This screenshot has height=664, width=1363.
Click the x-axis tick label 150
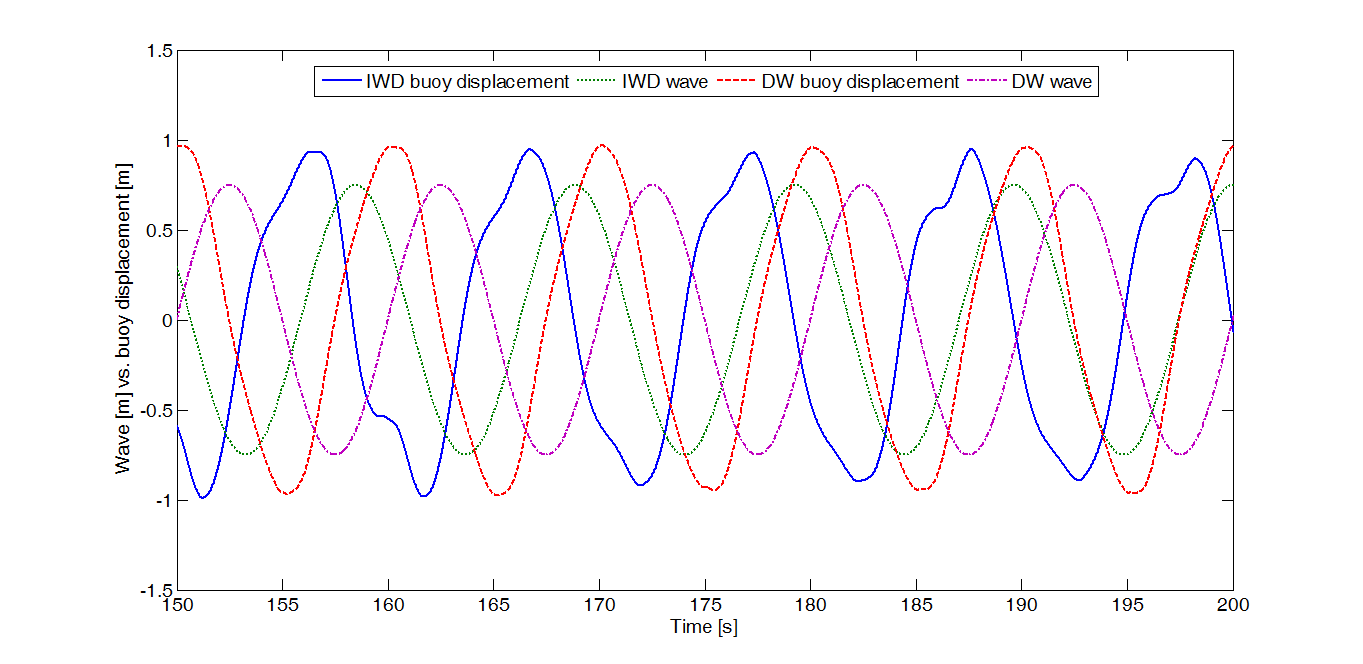177,605
